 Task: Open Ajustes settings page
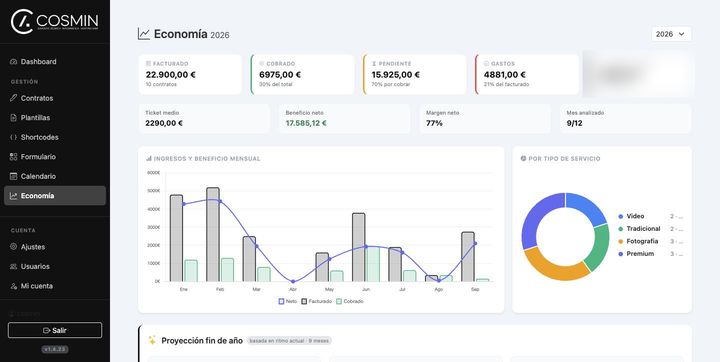[x=55, y=247]
